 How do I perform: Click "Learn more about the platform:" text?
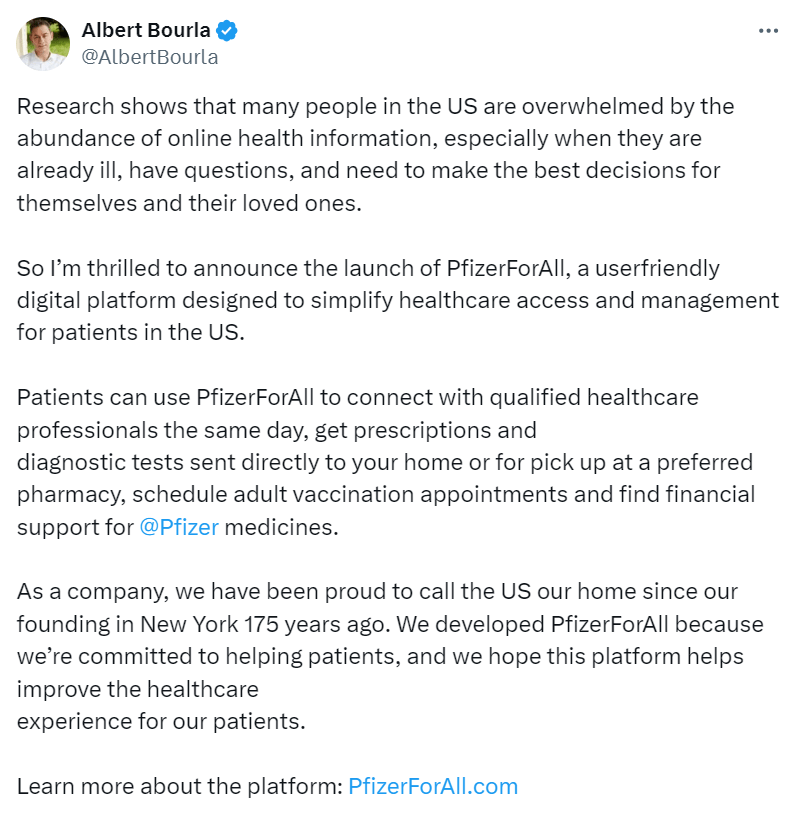pos(180,786)
